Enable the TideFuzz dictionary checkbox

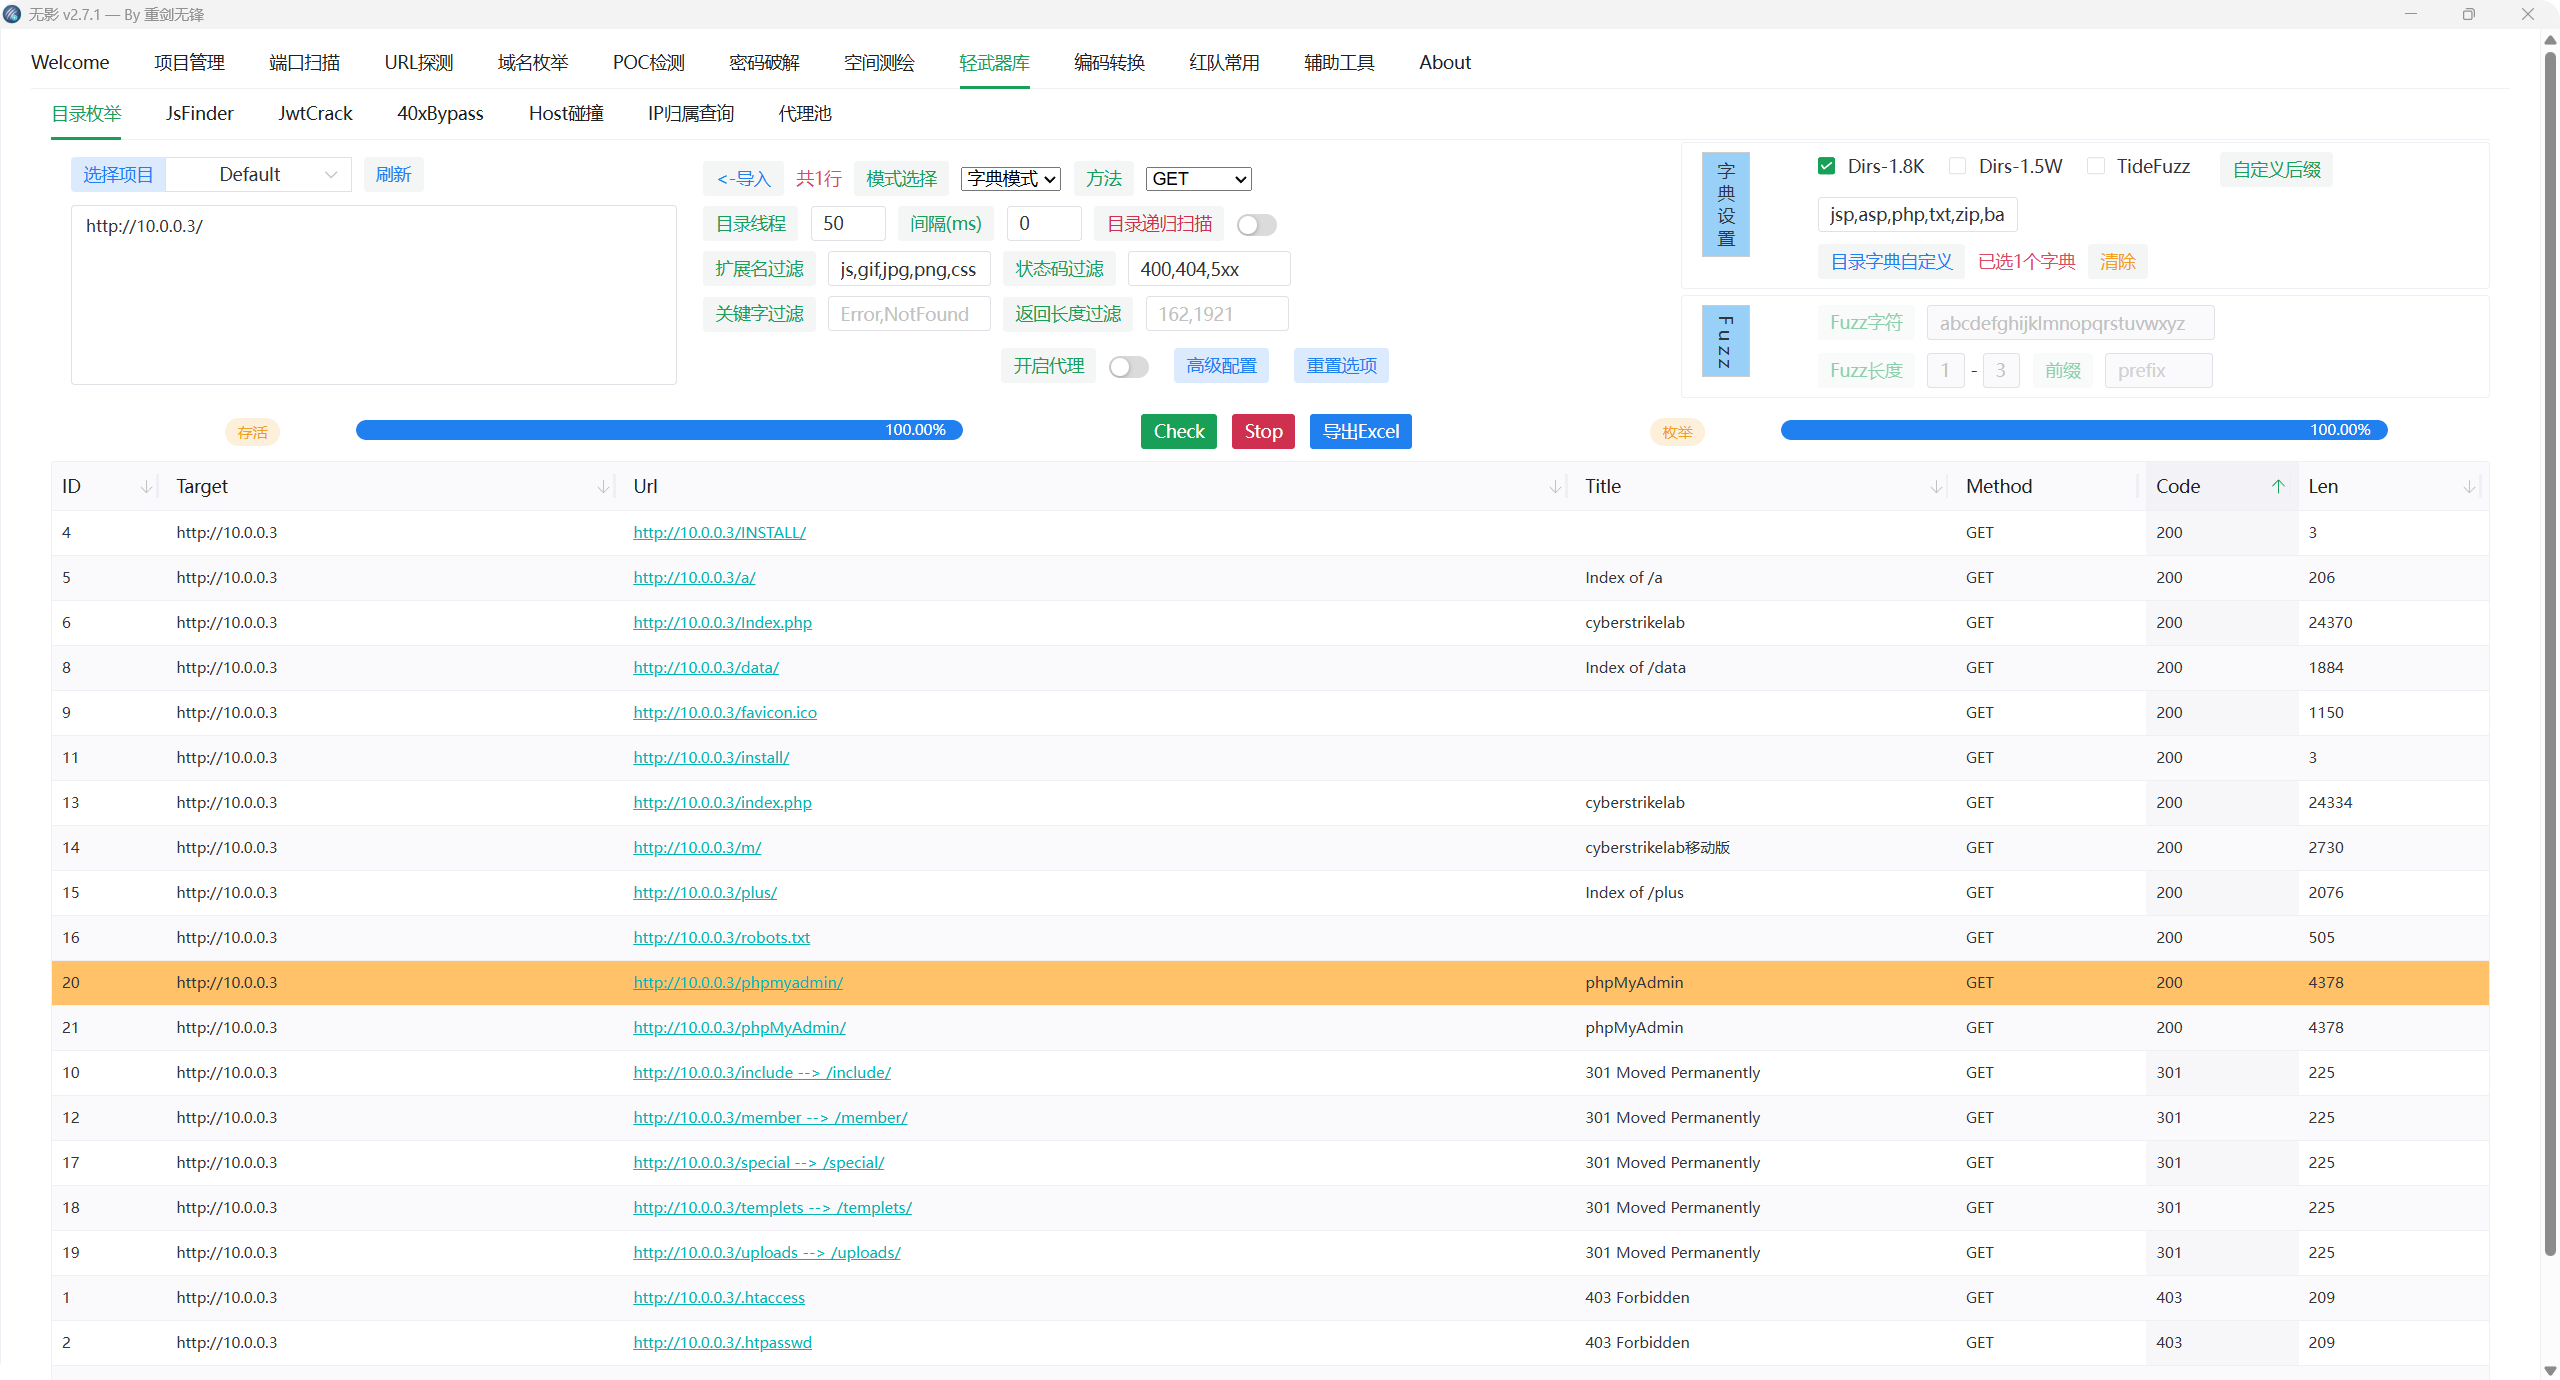tap(2096, 166)
